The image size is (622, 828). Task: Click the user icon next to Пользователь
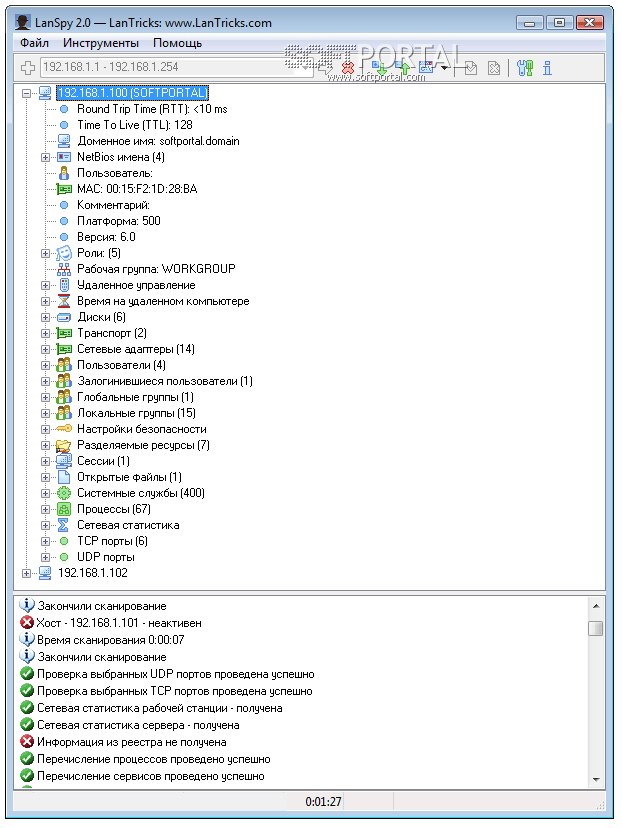[x=64, y=173]
